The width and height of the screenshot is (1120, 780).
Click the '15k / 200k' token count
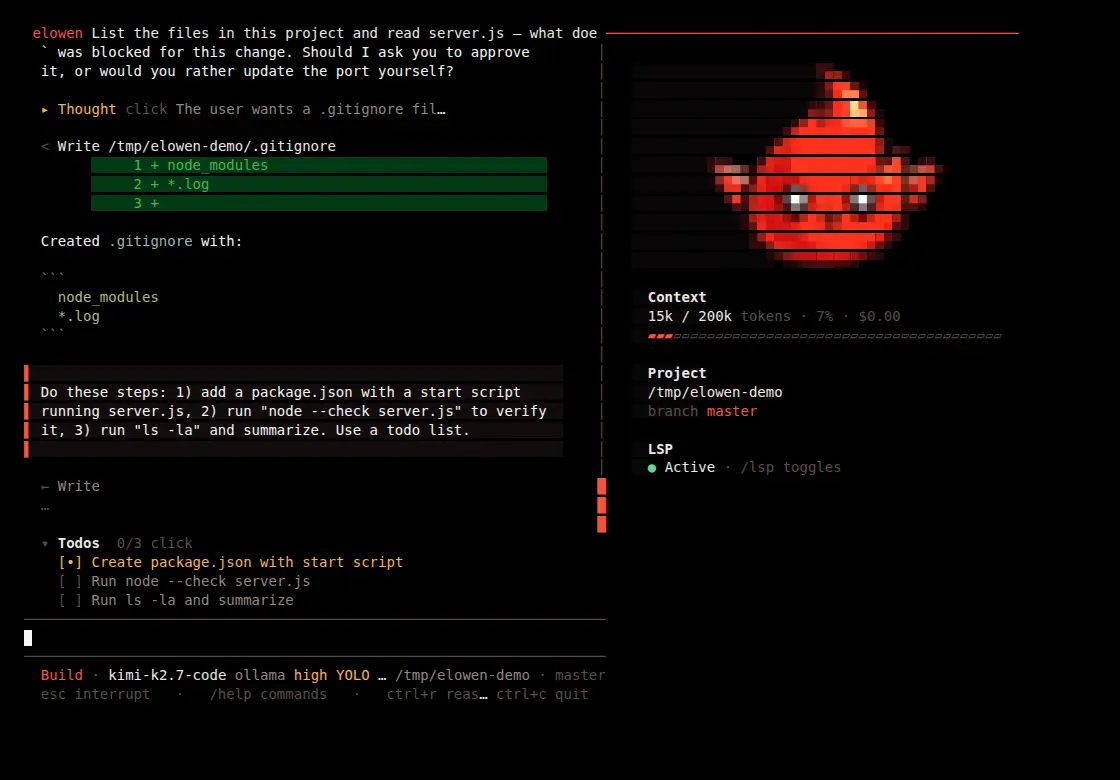click(689, 316)
